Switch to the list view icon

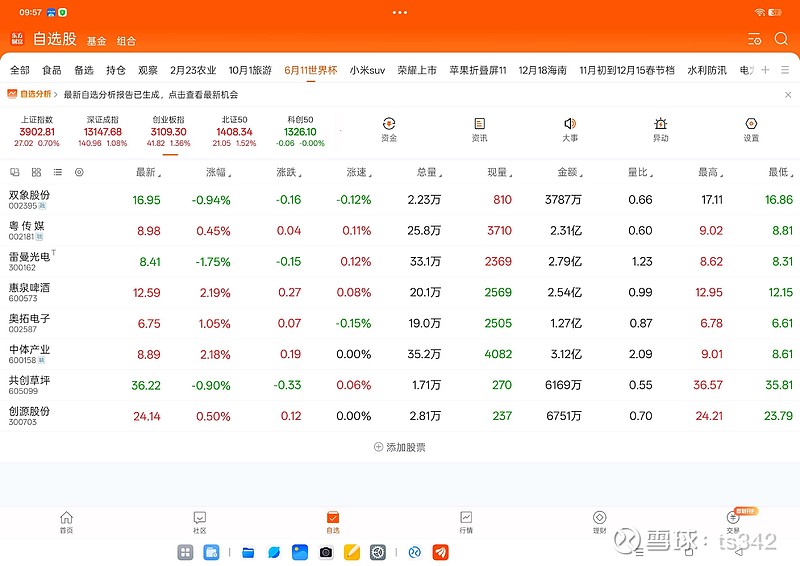(x=58, y=173)
